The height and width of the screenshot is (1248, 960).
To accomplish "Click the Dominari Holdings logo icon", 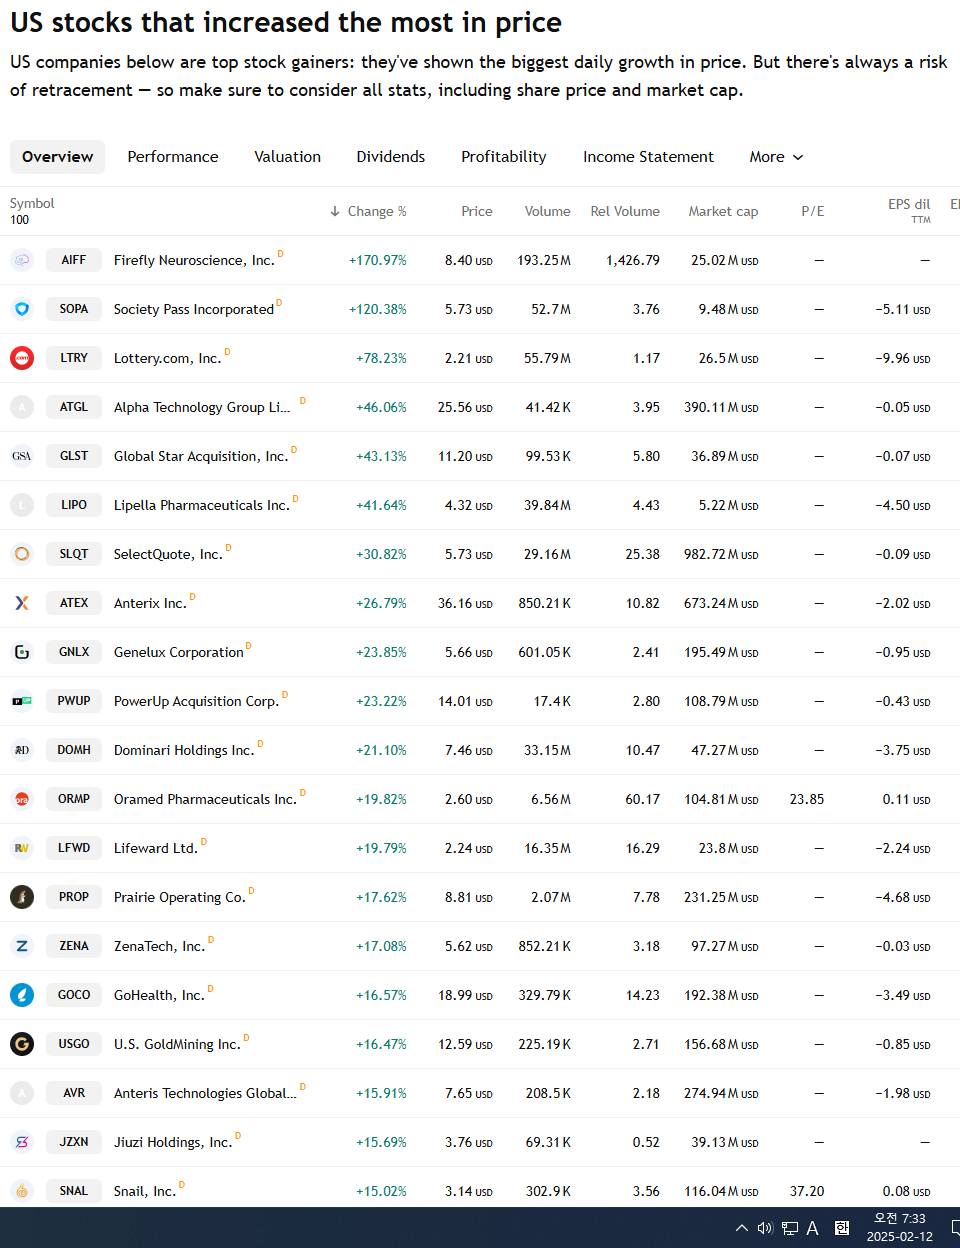I will tap(22, 750).
